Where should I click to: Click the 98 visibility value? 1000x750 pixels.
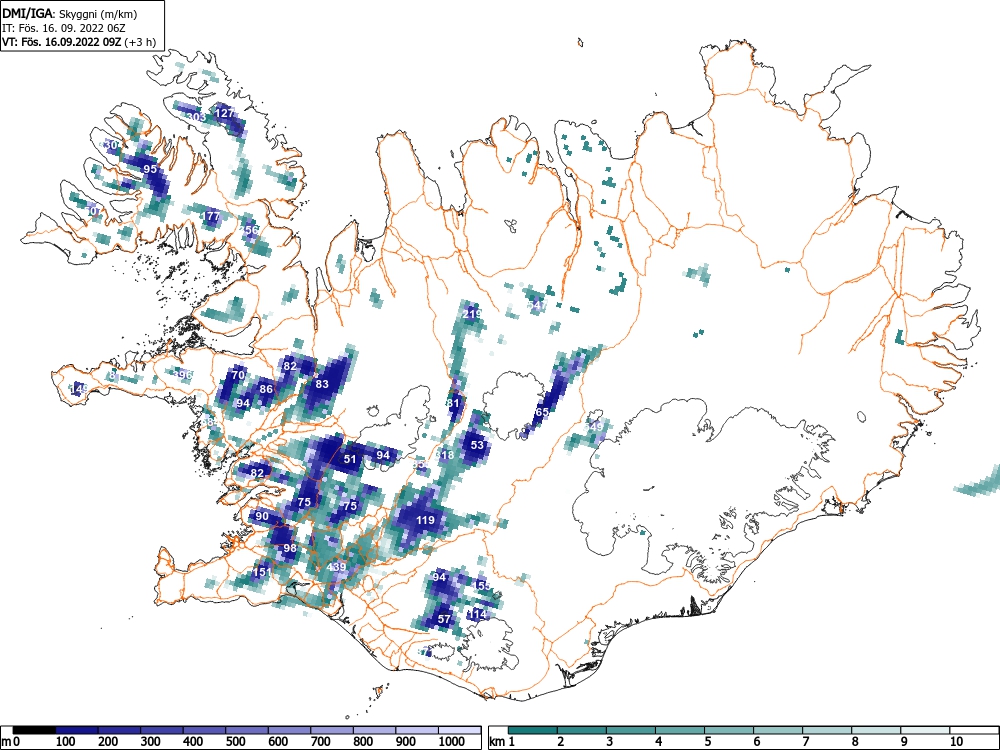click(x=290, y=548)
